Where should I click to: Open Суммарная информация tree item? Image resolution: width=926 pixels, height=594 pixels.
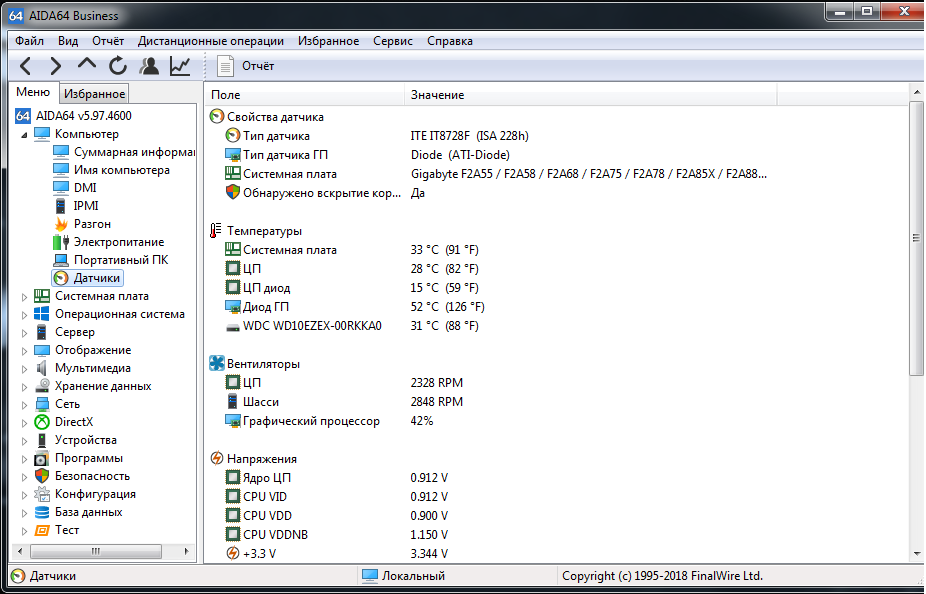point(124,152)
